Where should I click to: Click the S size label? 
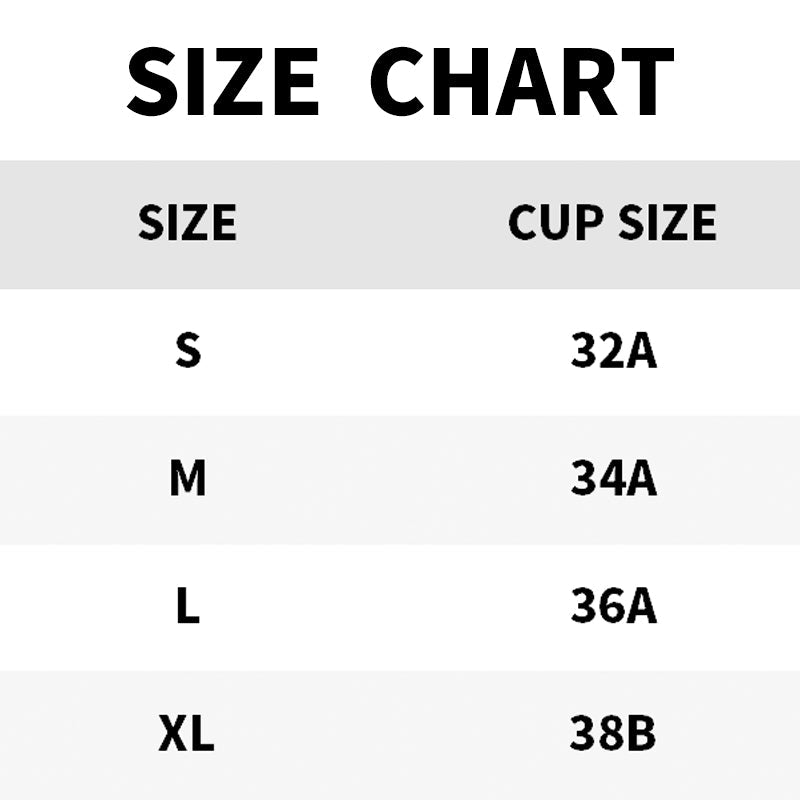click(188, 350)
